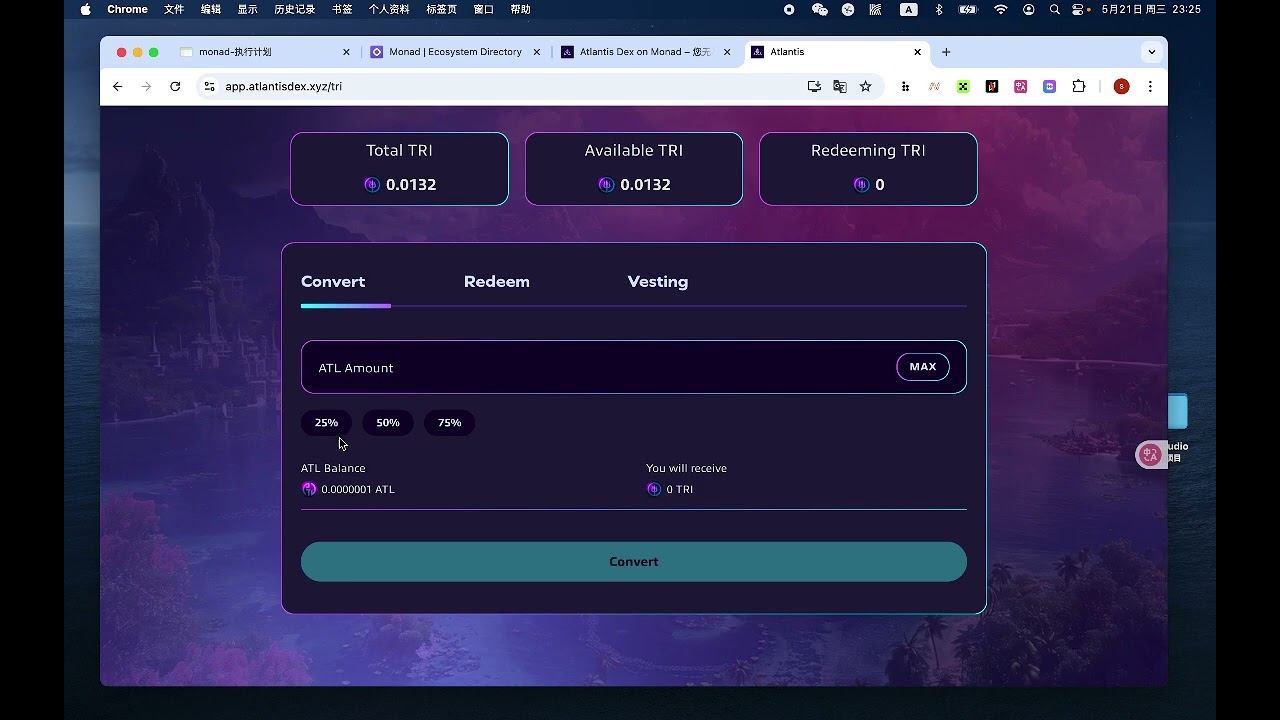Open the 书签 menu

click(342, 10)
